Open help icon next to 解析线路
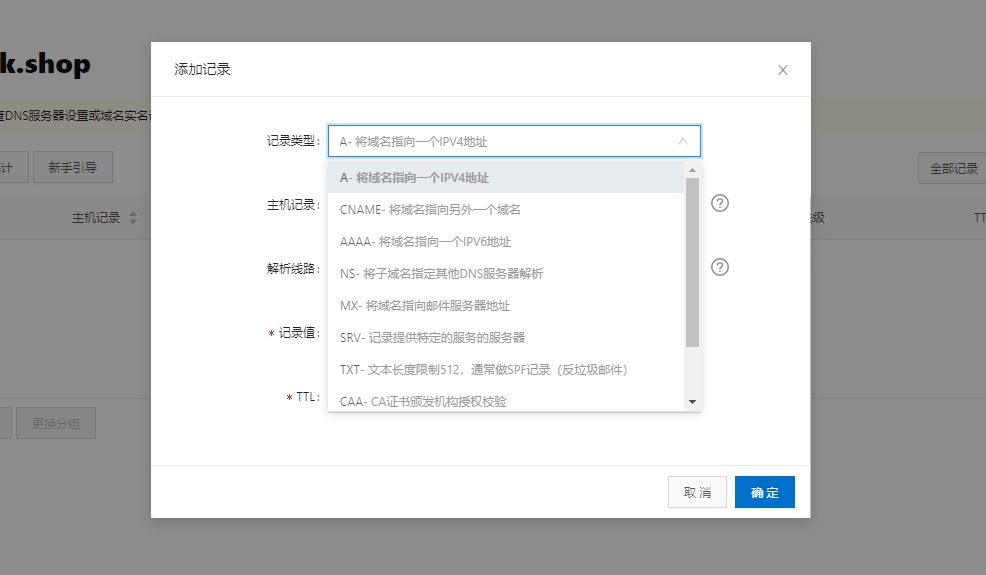986x575 pixels. pos(719,267)
